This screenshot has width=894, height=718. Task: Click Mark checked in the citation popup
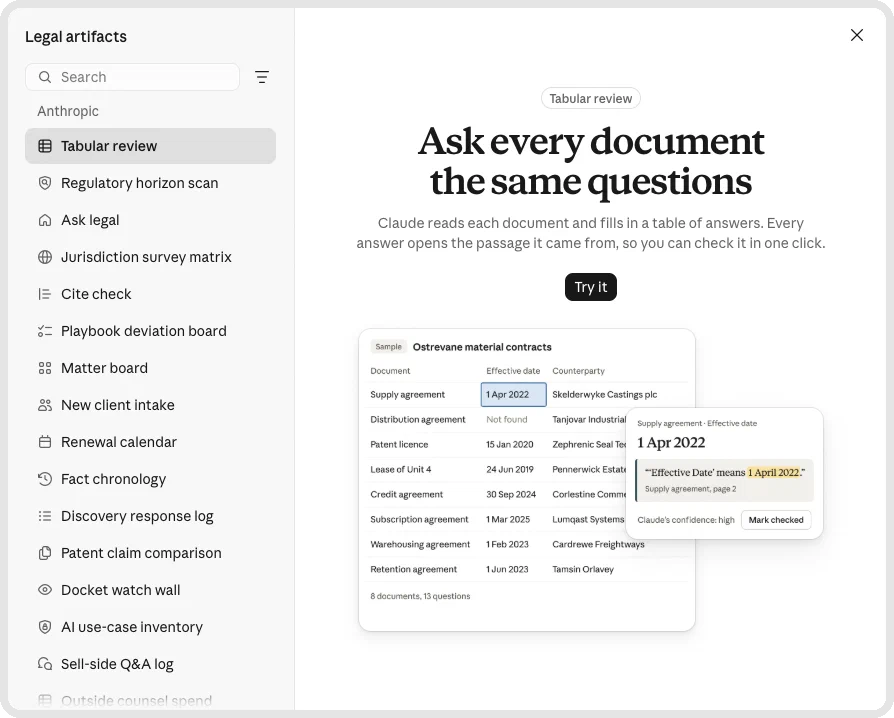(776, 520)
